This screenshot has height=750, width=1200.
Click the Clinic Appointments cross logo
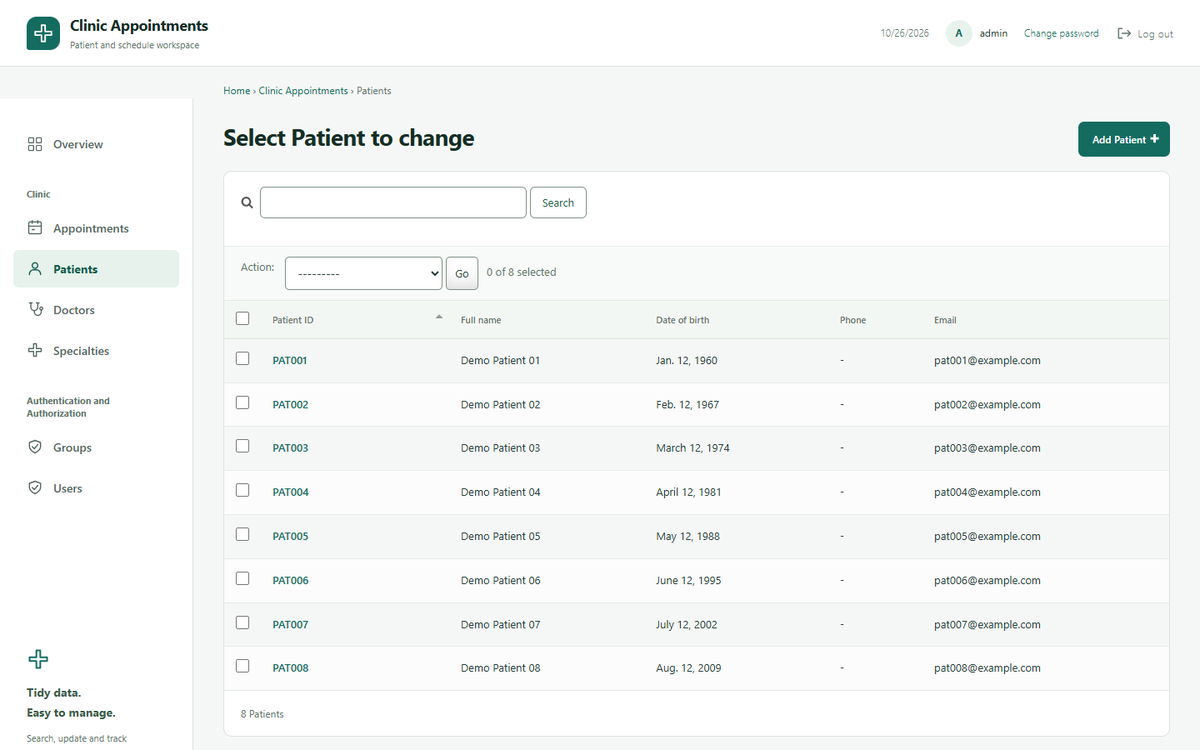click(x=43, y=33)
